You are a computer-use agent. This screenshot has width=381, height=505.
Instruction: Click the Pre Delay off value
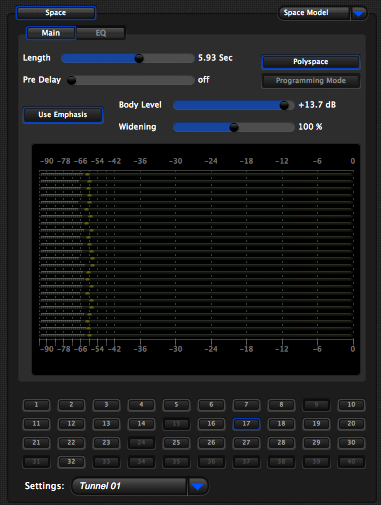click(x=203, y=80)
